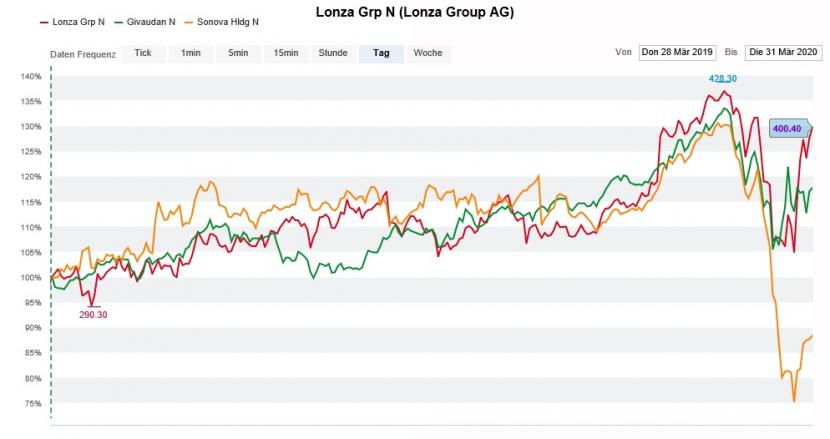Click the 75% axis label

pos(32,404)
